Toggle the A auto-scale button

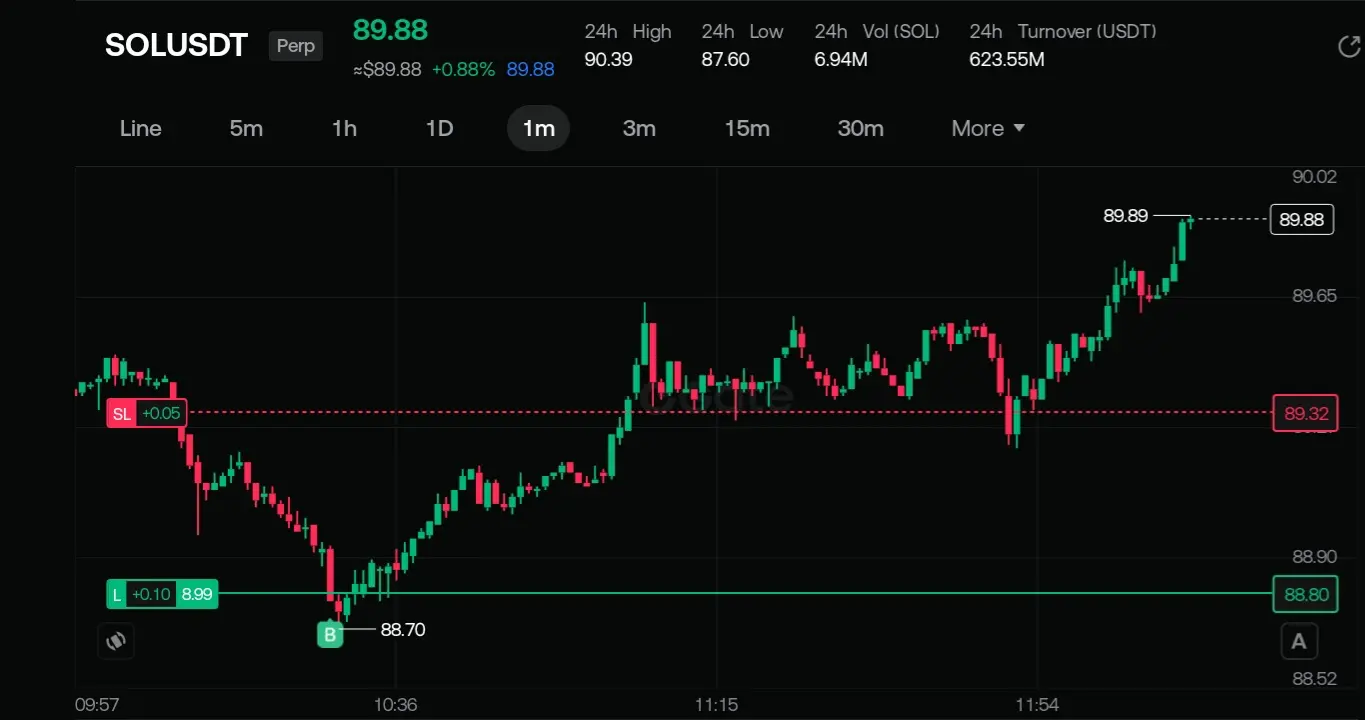1299,641
